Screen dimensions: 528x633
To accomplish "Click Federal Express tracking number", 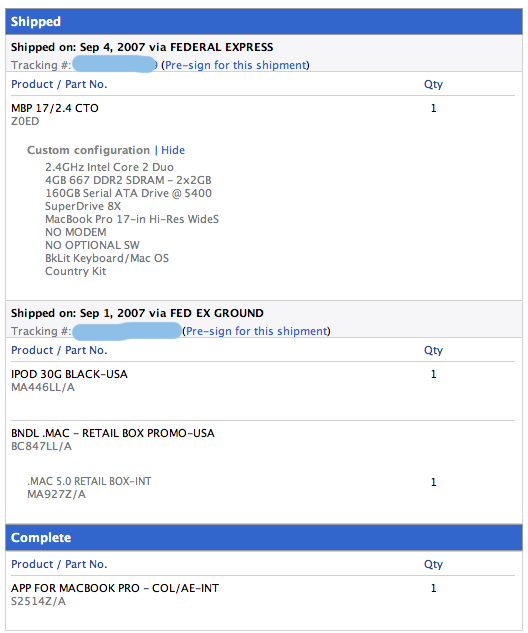I will [115, 65].
